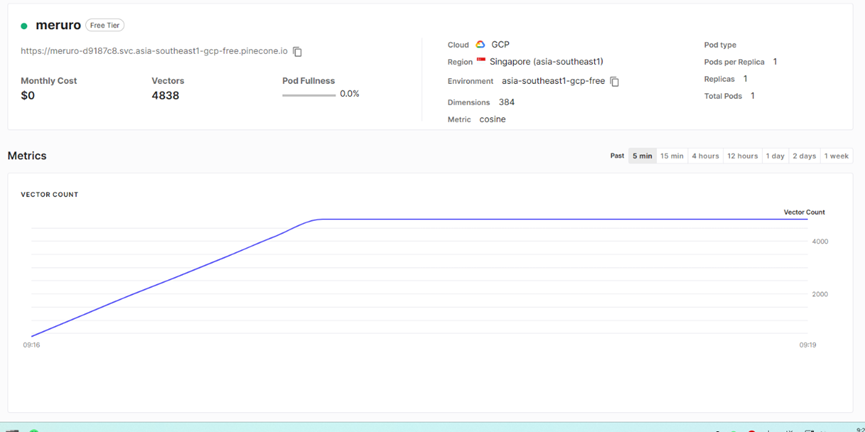The width and height of the screenshot is (865, 432).
Task: Click the vector count line plateau
Action: [563, 220]
